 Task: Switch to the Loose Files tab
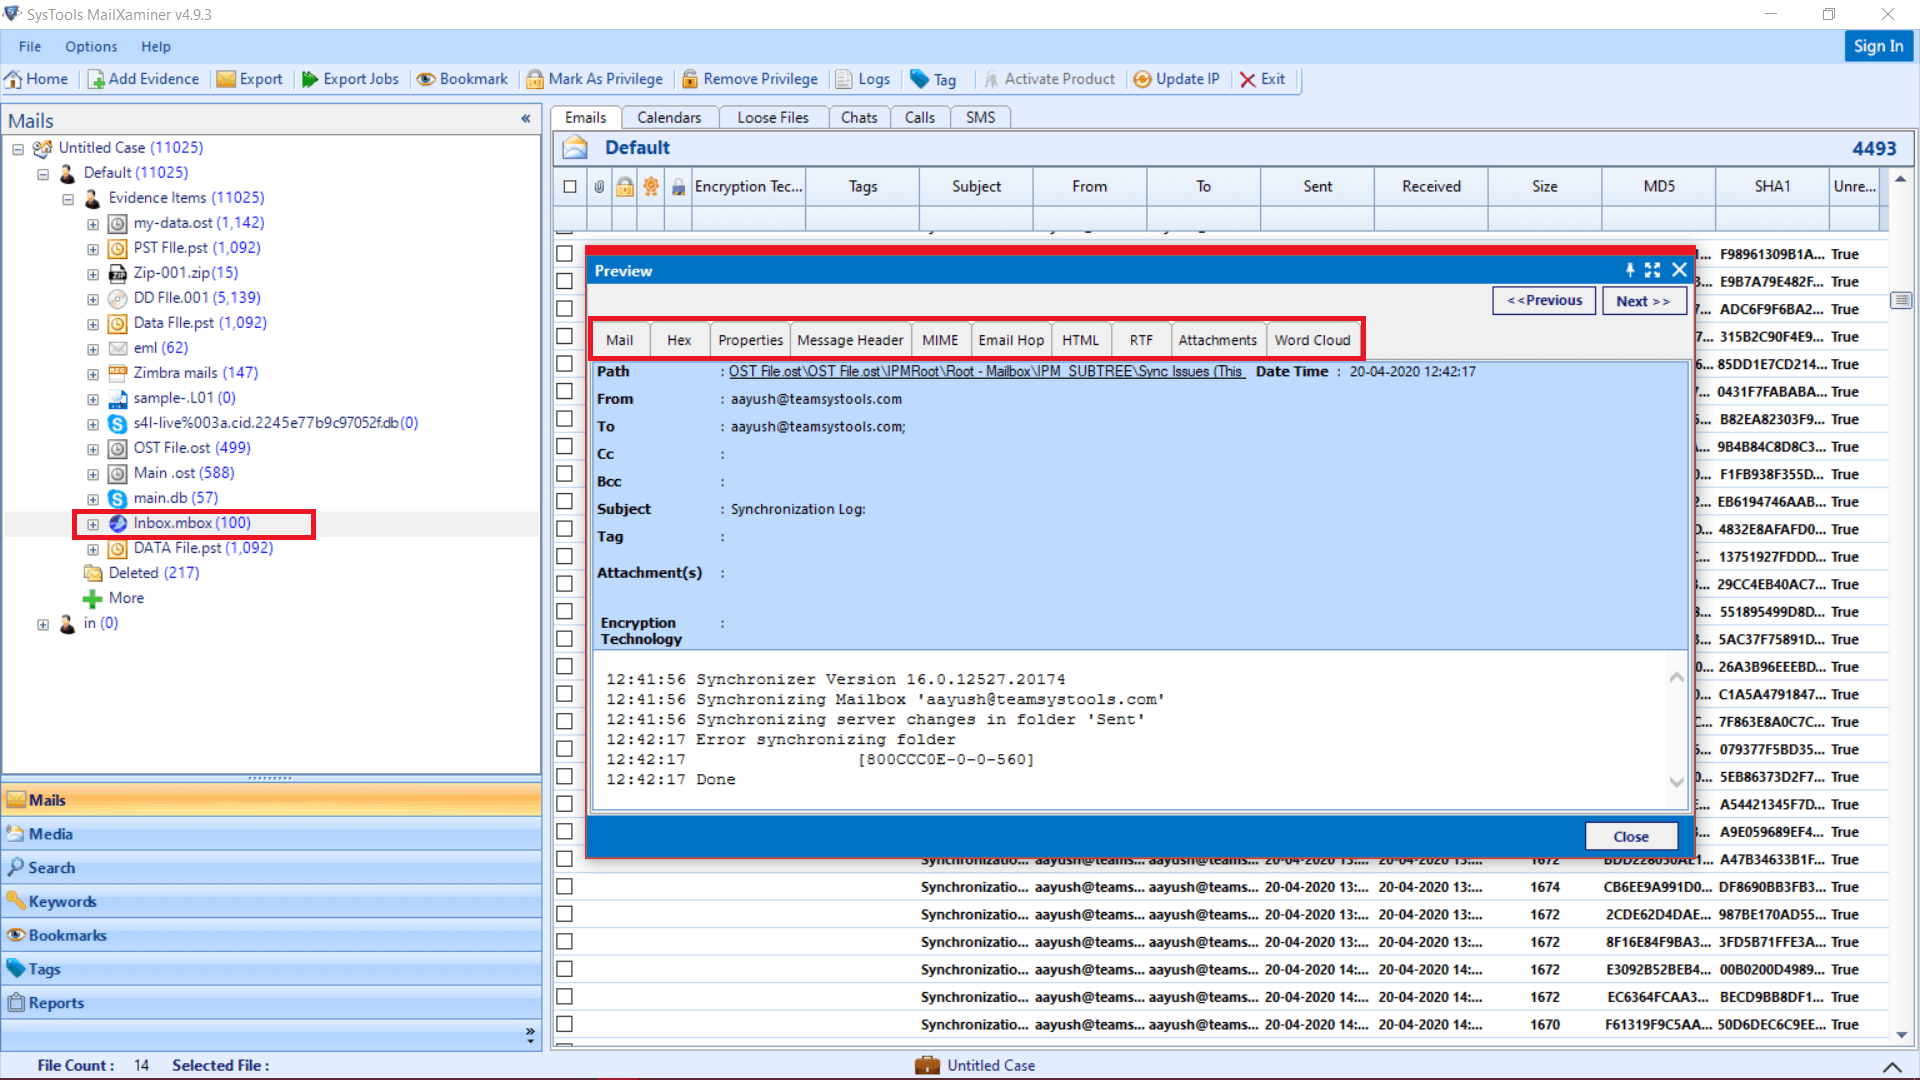point(773,118)
